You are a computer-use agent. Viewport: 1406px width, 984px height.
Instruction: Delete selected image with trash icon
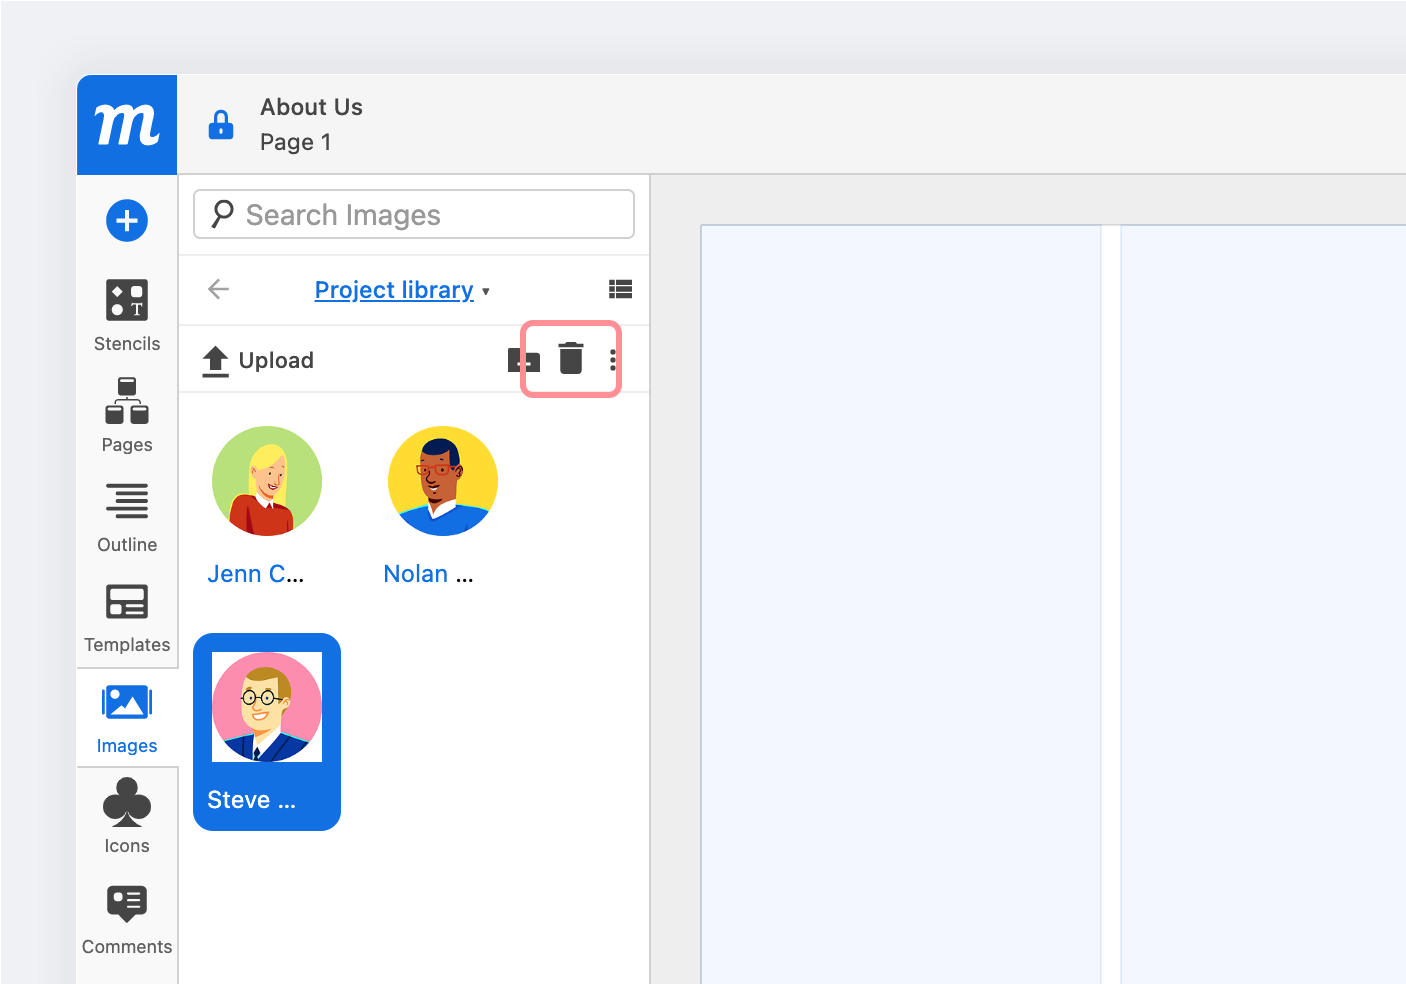click(571, 358)
